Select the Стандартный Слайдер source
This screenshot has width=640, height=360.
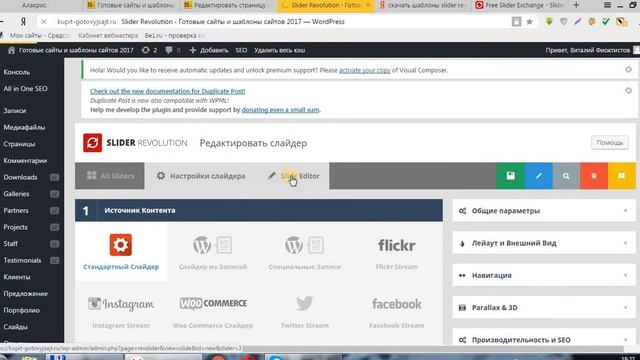[x=121, y=252]
